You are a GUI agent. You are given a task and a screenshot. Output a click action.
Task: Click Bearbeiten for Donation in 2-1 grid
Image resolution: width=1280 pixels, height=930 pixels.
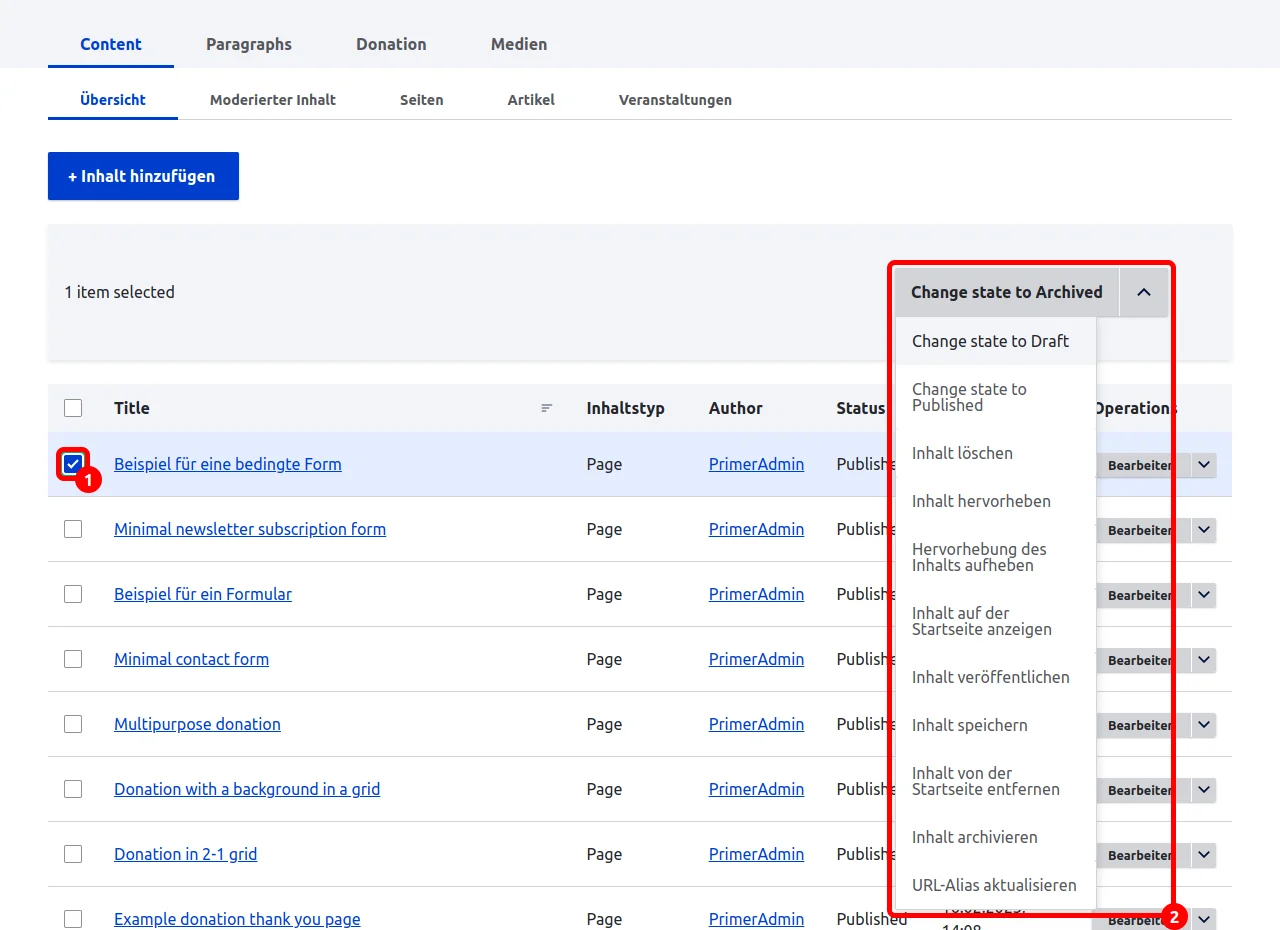tap(1142, 855)
